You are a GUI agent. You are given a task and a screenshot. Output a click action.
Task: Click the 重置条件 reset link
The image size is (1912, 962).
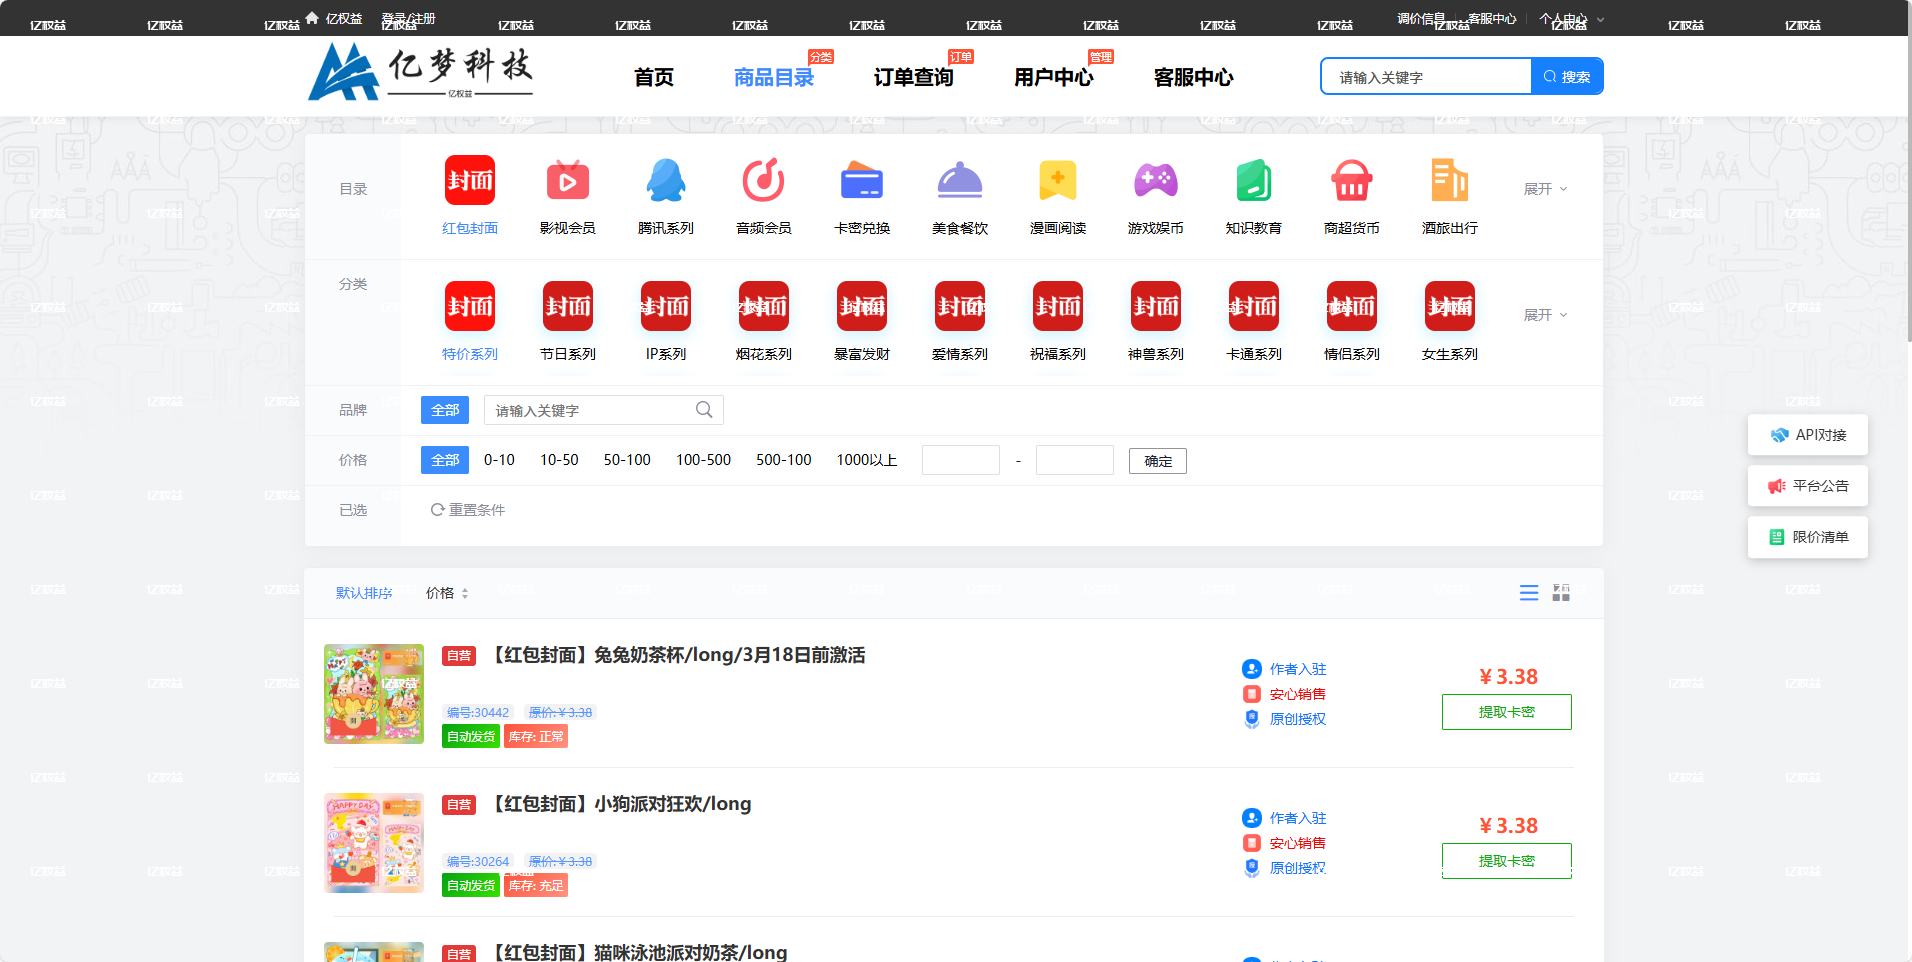[467, 510]
